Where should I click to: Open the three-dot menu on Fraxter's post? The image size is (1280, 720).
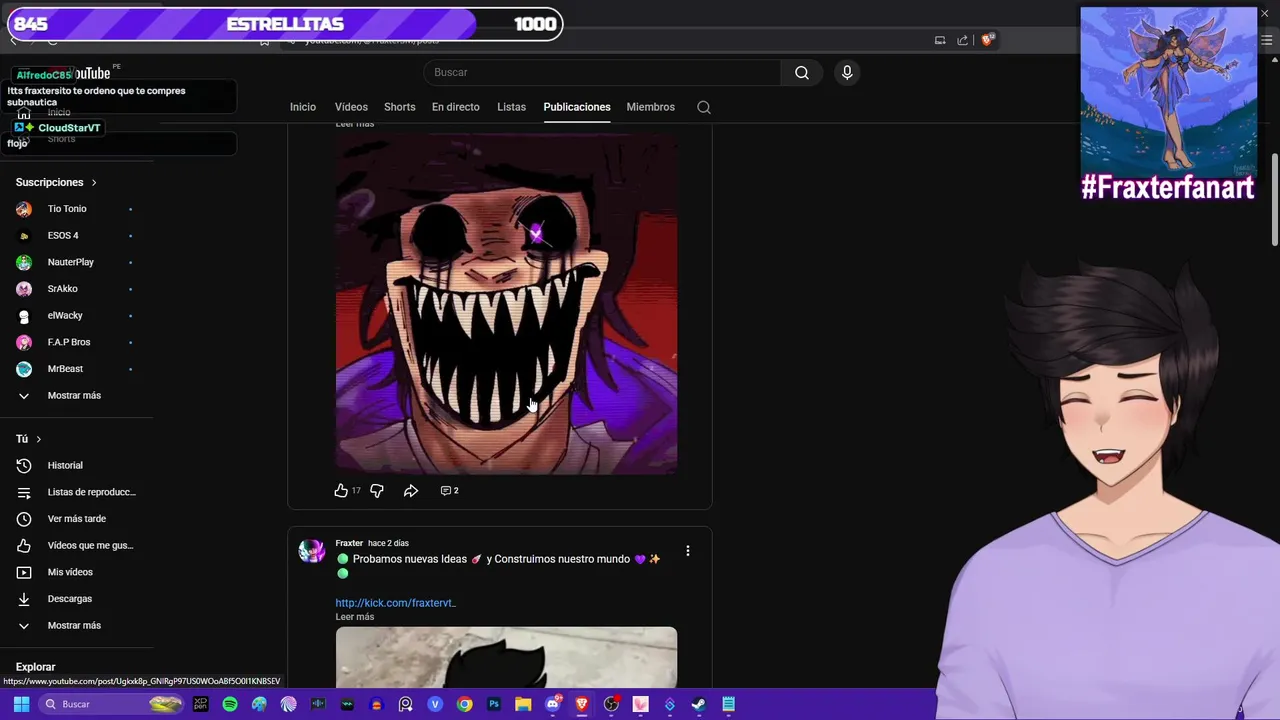[687, 551]
